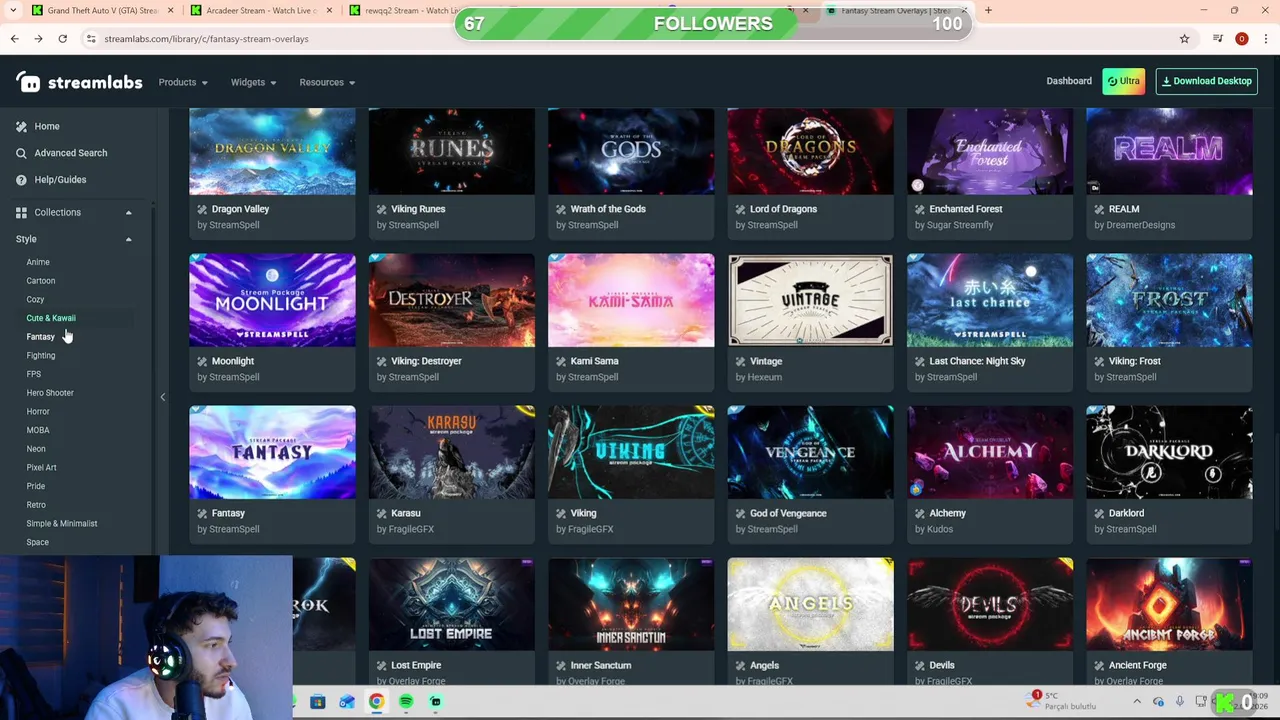Click the Download Desktop button
The image size is (1280, 720).
[x=1206, y=81]
